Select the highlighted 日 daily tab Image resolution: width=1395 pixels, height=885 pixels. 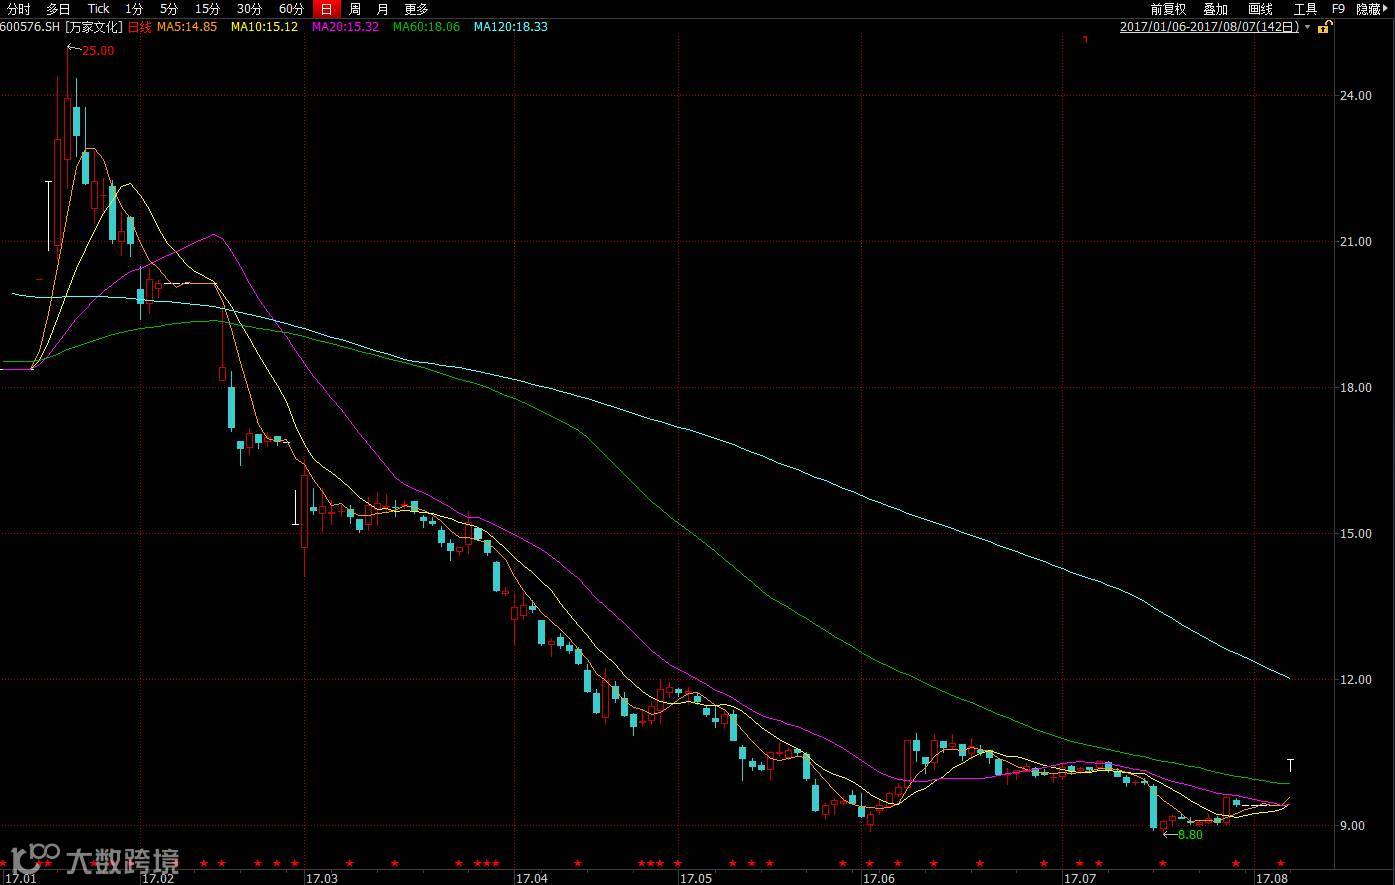pyautogui.click(x=326, y=9)
